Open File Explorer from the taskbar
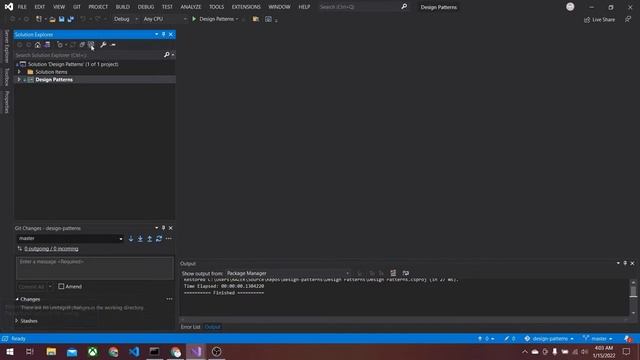 51,351
